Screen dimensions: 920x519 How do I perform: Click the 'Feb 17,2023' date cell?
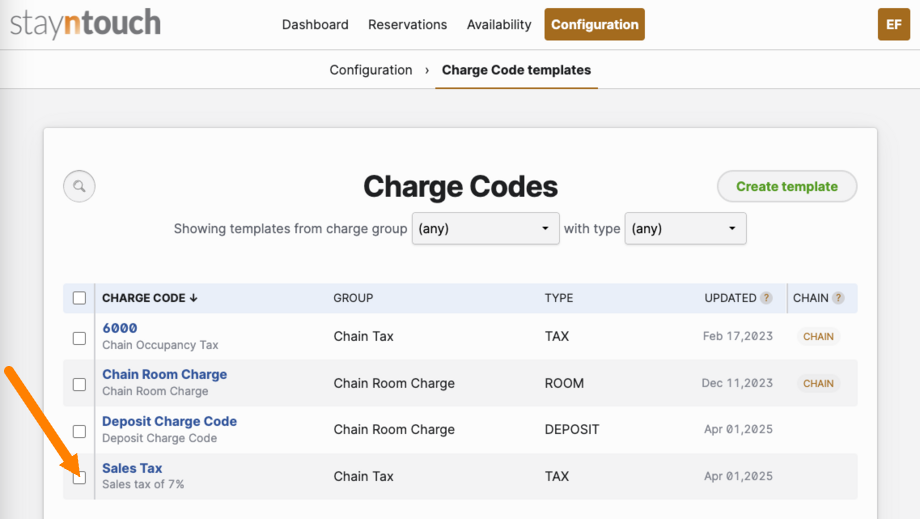(738, 336)
